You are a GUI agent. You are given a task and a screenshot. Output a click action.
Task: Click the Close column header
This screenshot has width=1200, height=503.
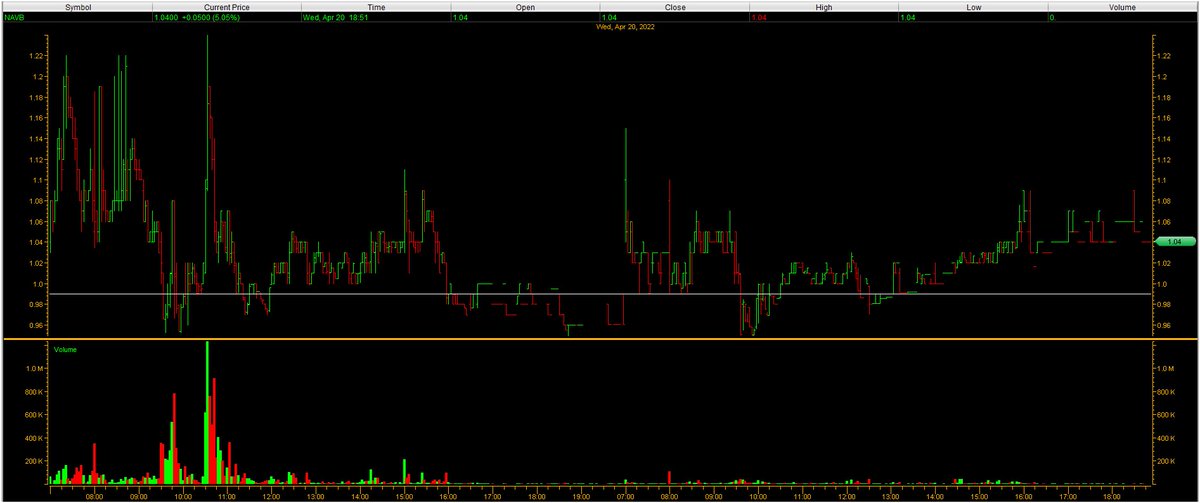coord(674,6)
